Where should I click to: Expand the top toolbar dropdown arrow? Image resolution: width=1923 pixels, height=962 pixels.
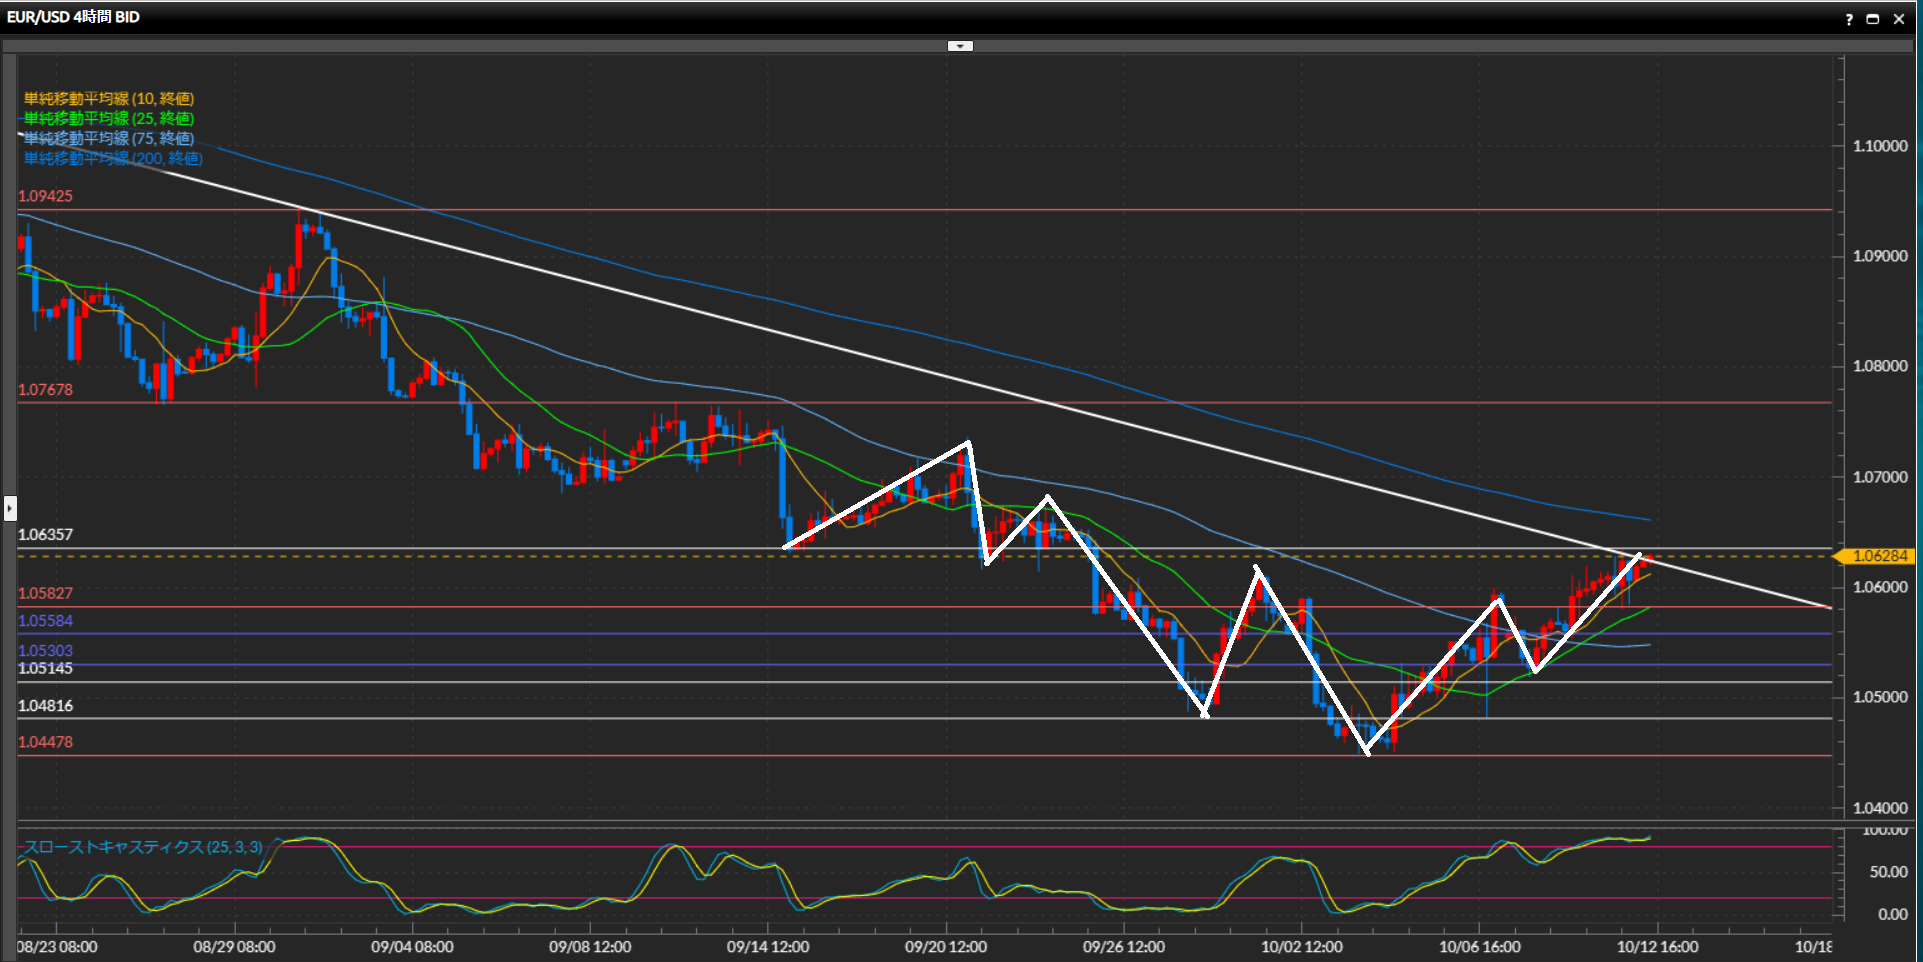960,46
